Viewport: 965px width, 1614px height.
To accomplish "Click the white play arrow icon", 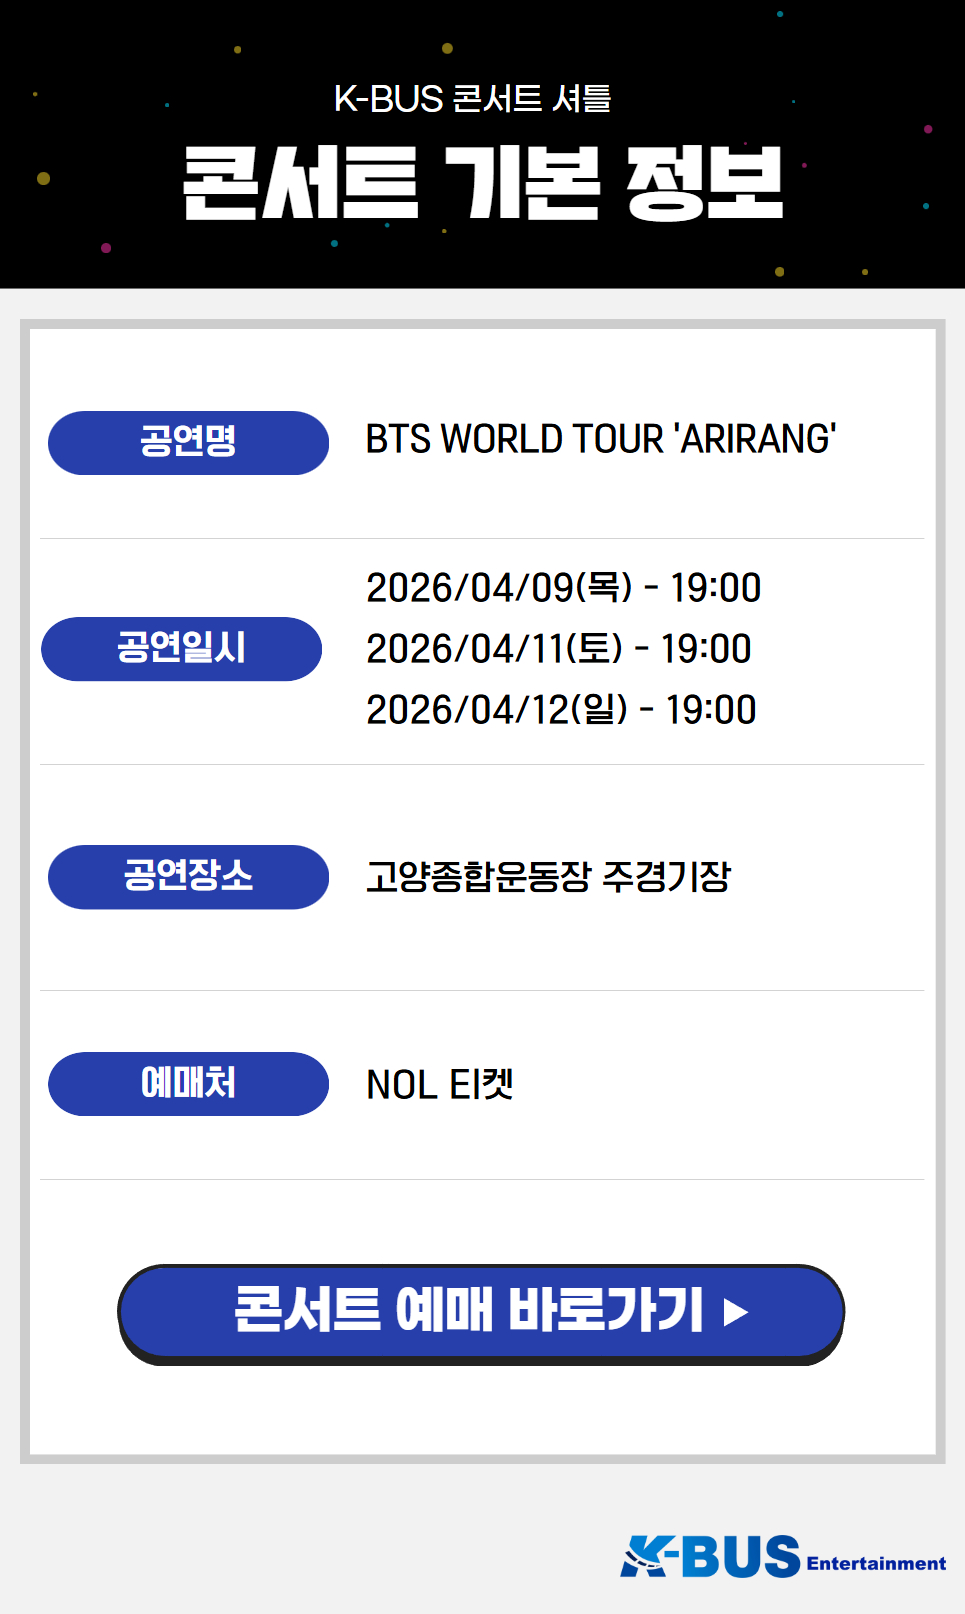I will coord(736,1312).
